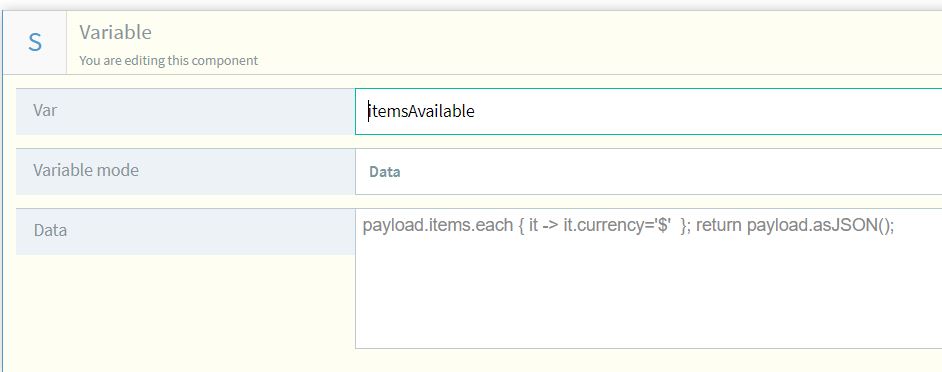Click the Data row label
The image size is (942, 372).
pos(50,230)
